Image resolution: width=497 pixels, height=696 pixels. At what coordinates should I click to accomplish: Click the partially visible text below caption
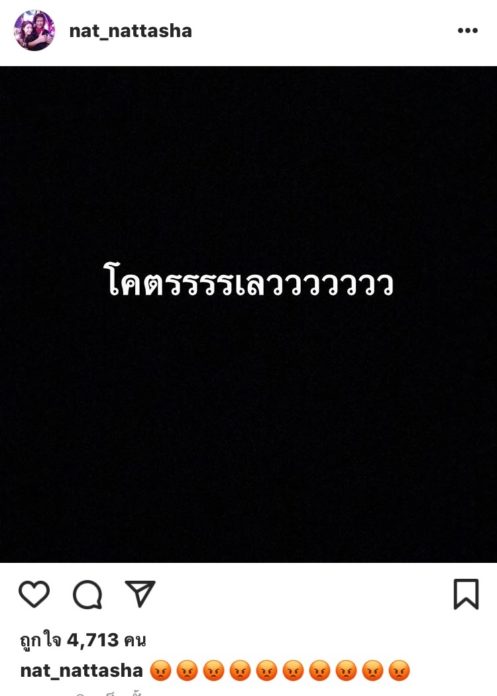click(x=109, y=693)
